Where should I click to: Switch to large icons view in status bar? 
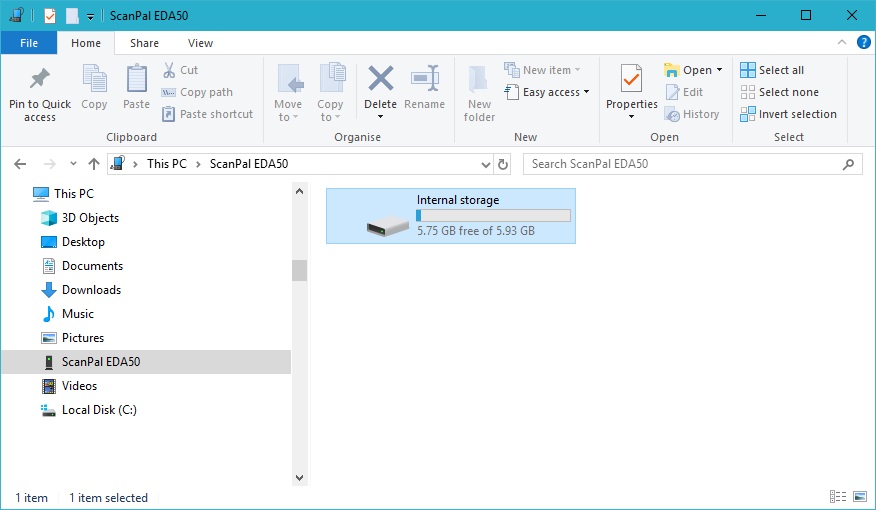[859, 497]
